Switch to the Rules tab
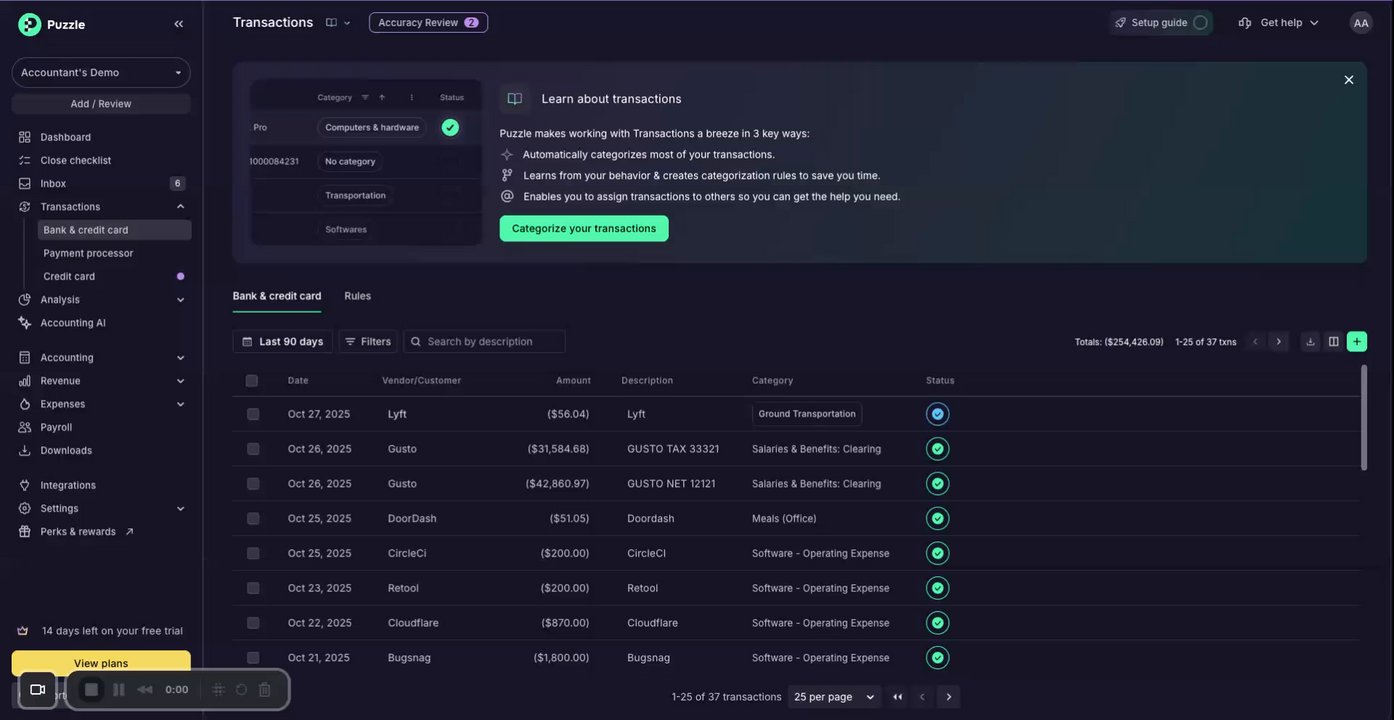 pos(357,296)
